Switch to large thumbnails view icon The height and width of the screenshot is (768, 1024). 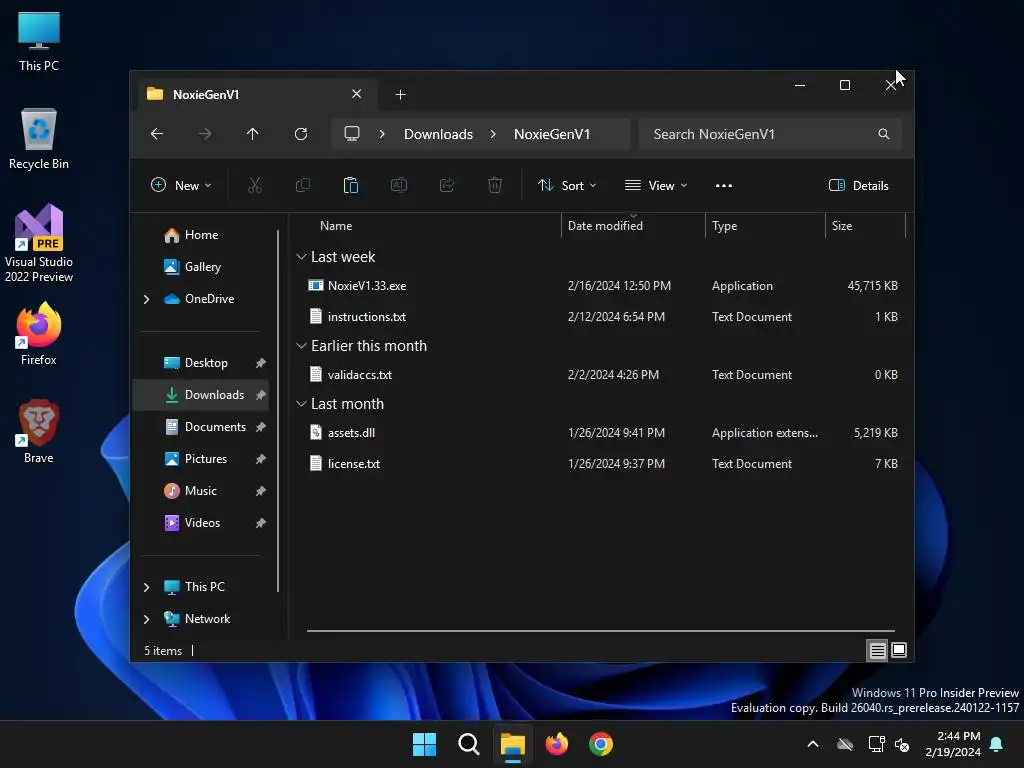[x=899, y=650]
